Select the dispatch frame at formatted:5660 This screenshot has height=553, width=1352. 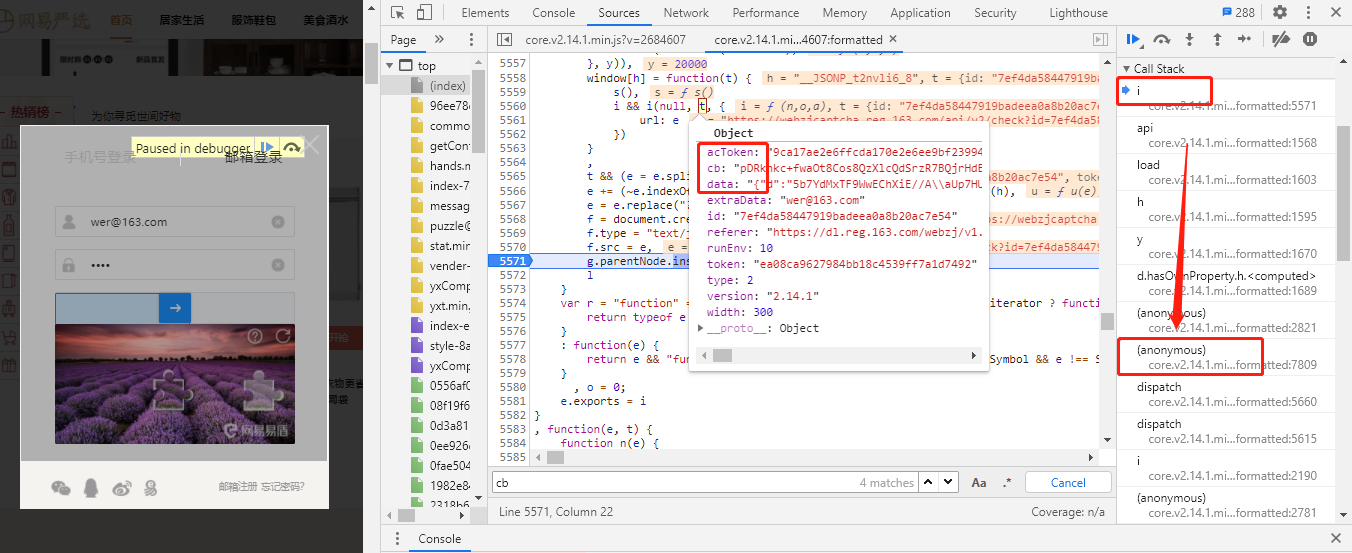[x=1227, y=394]
